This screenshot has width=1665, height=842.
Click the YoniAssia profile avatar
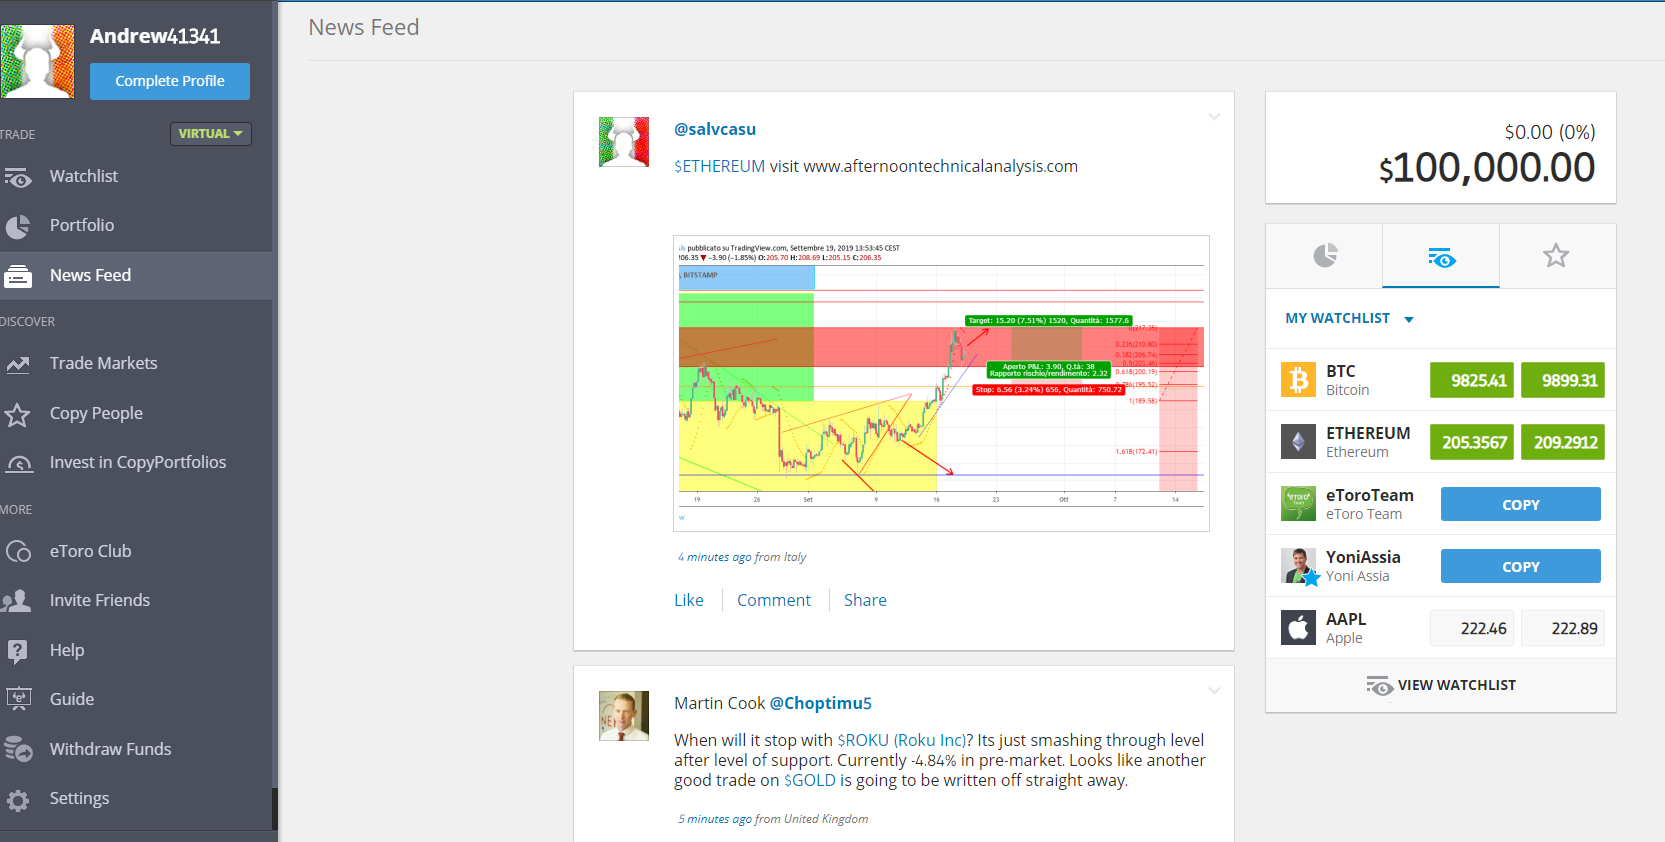click(1300, 567)
